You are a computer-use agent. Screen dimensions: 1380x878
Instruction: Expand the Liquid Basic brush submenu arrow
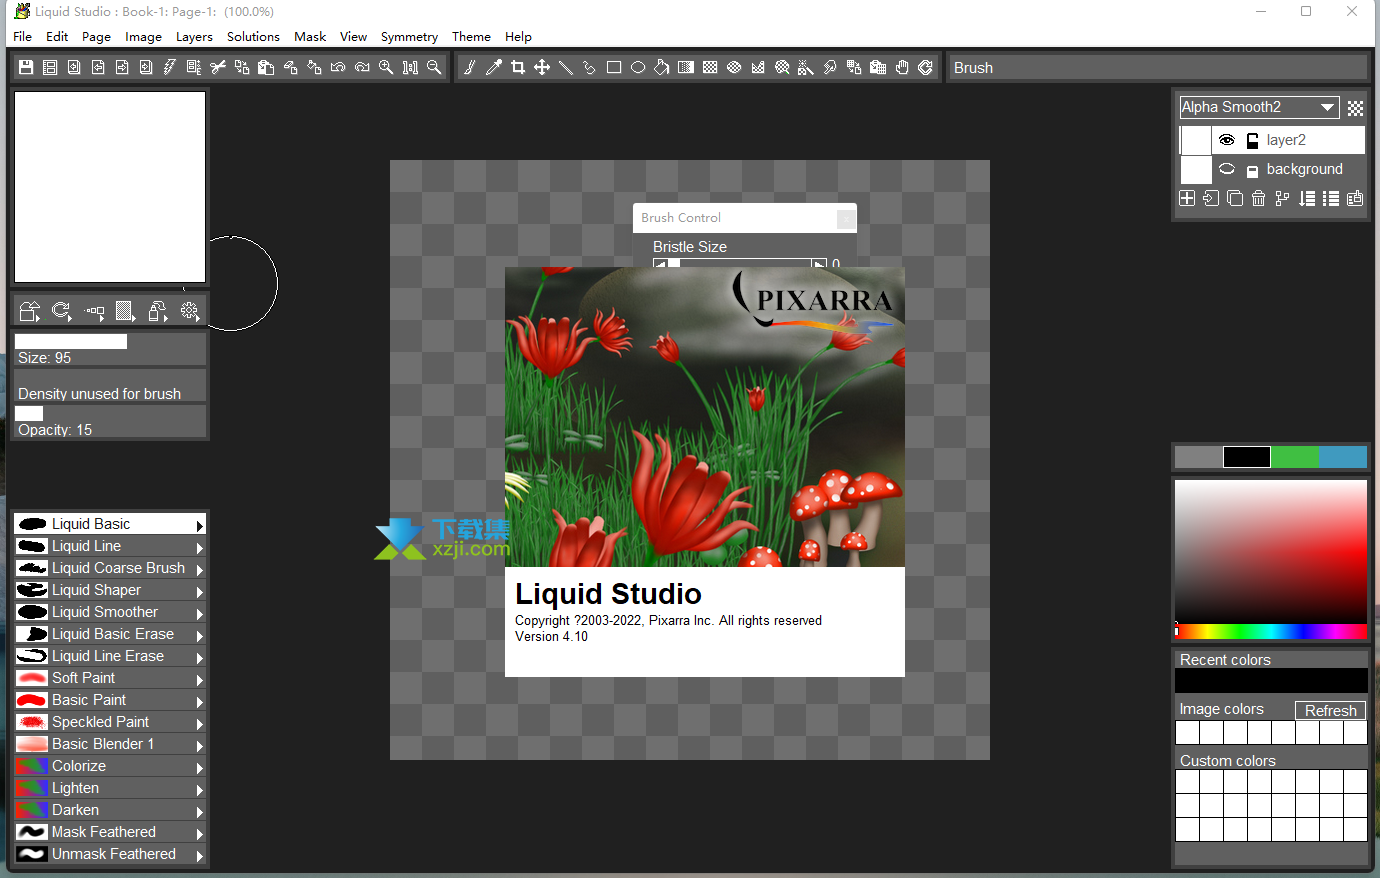click(200, 525)
